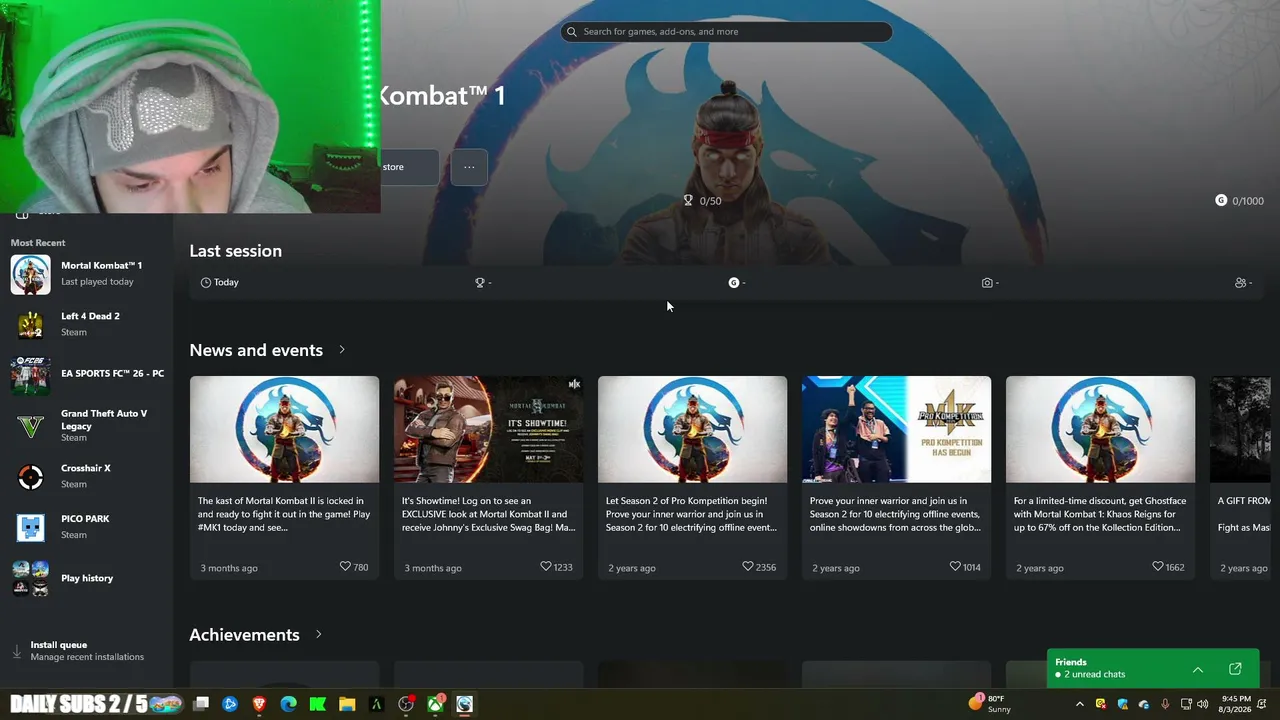Click the Last session friends icon

pyautogui.click(x=1241, y=283)
